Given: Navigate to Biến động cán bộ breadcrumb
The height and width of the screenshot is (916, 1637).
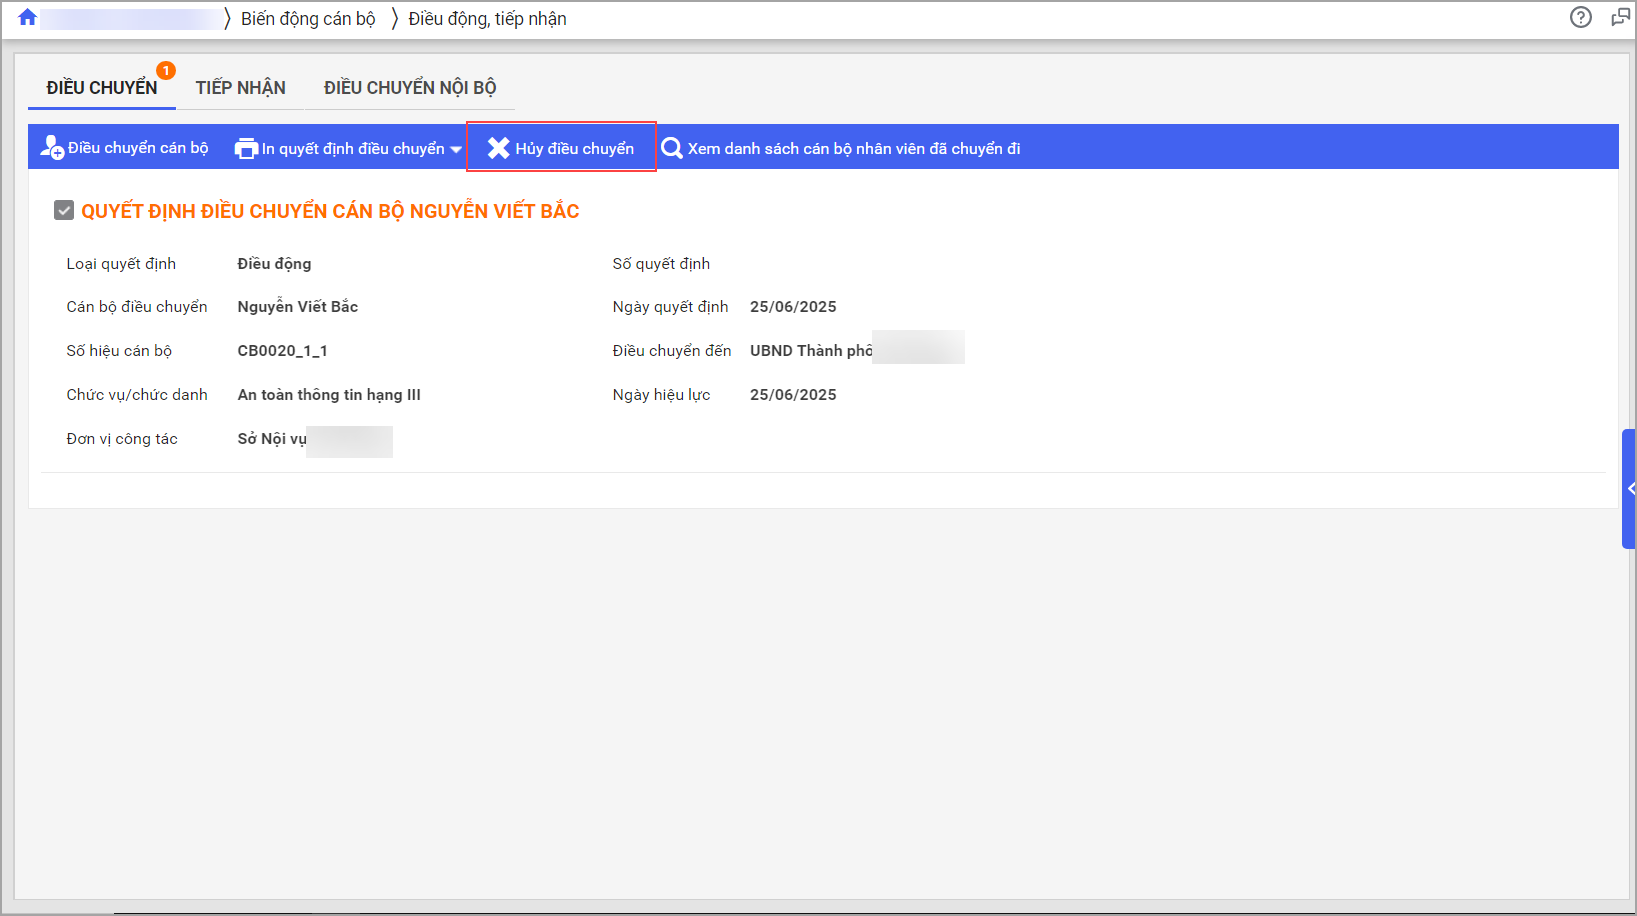Looking at the screenshot, I should pyautogui.click(x=308, y=19).
